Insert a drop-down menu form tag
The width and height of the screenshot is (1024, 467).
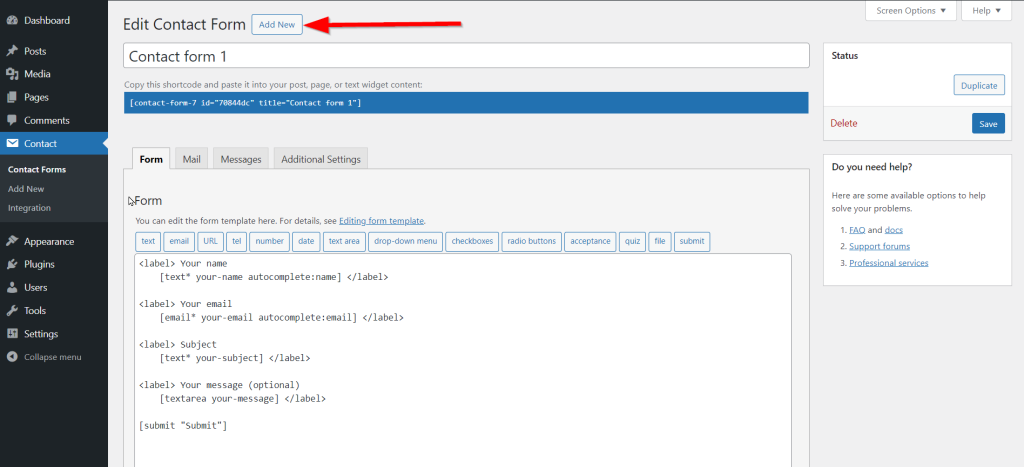coord(405,241)
